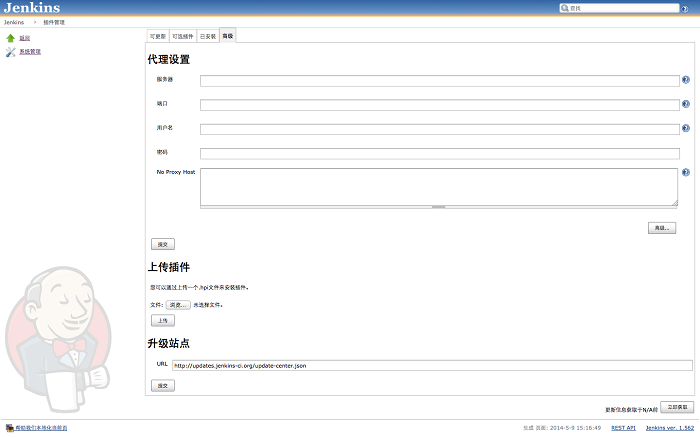
Task: Focus the proxy server input field
Action: 440,81
